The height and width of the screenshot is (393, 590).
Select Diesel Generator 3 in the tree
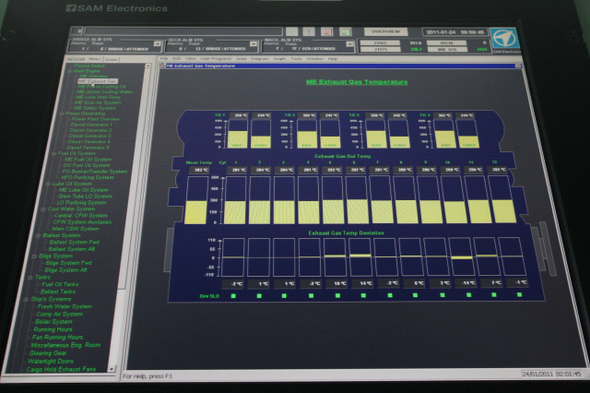point(90,136)
